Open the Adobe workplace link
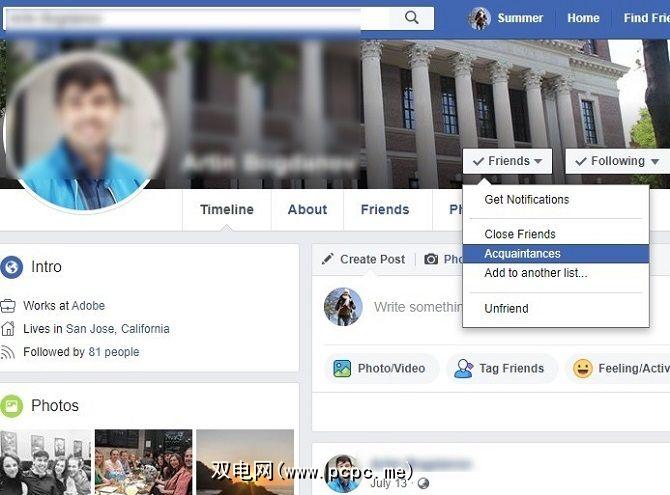 [88, 306]
